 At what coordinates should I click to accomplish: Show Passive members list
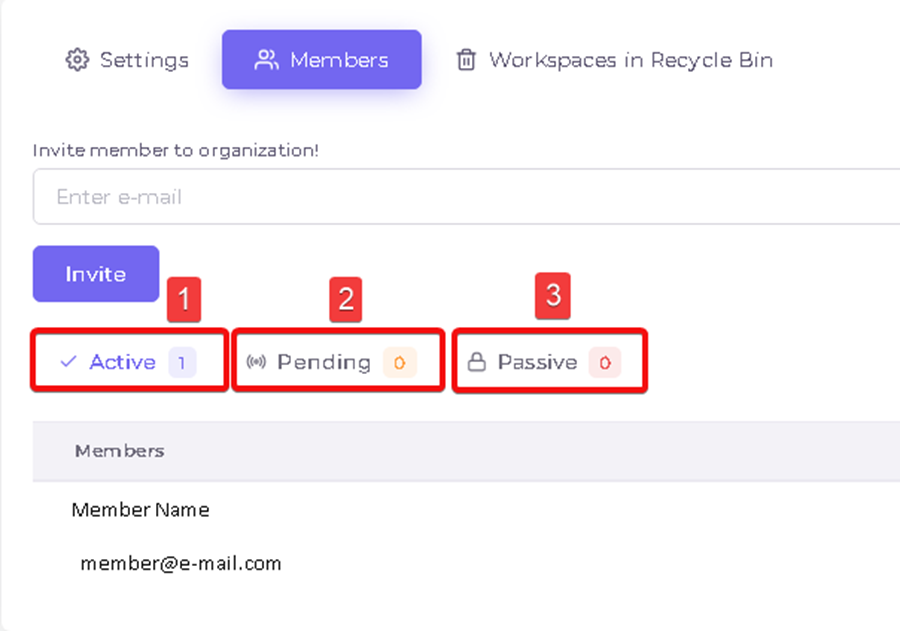tap(550, 362)
